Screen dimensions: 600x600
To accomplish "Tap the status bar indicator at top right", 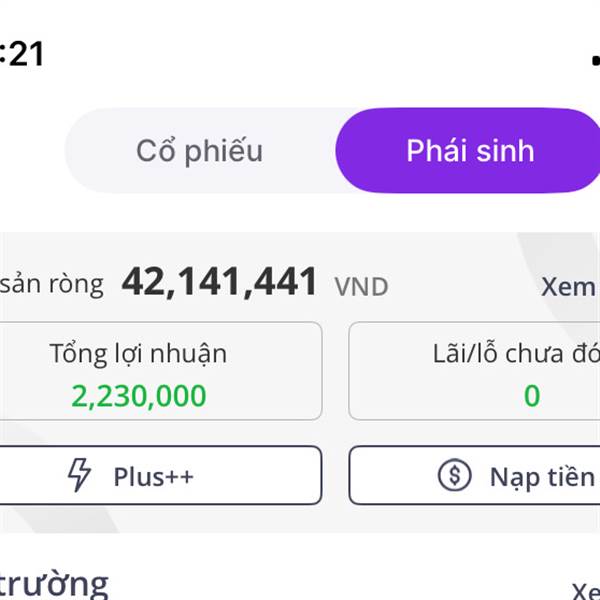I will [x=595, y=60].
